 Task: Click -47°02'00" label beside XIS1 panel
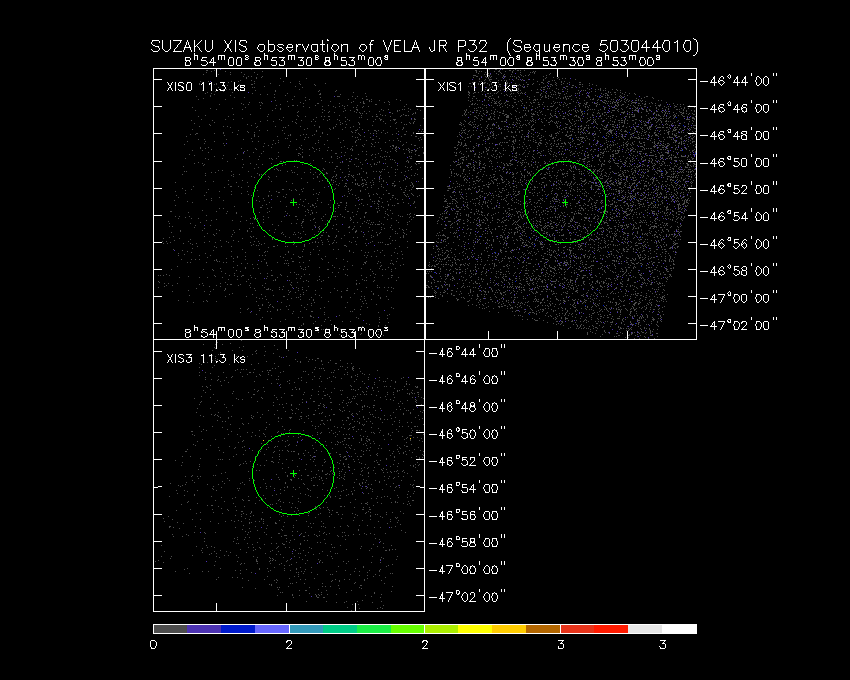tap(739, 325)
